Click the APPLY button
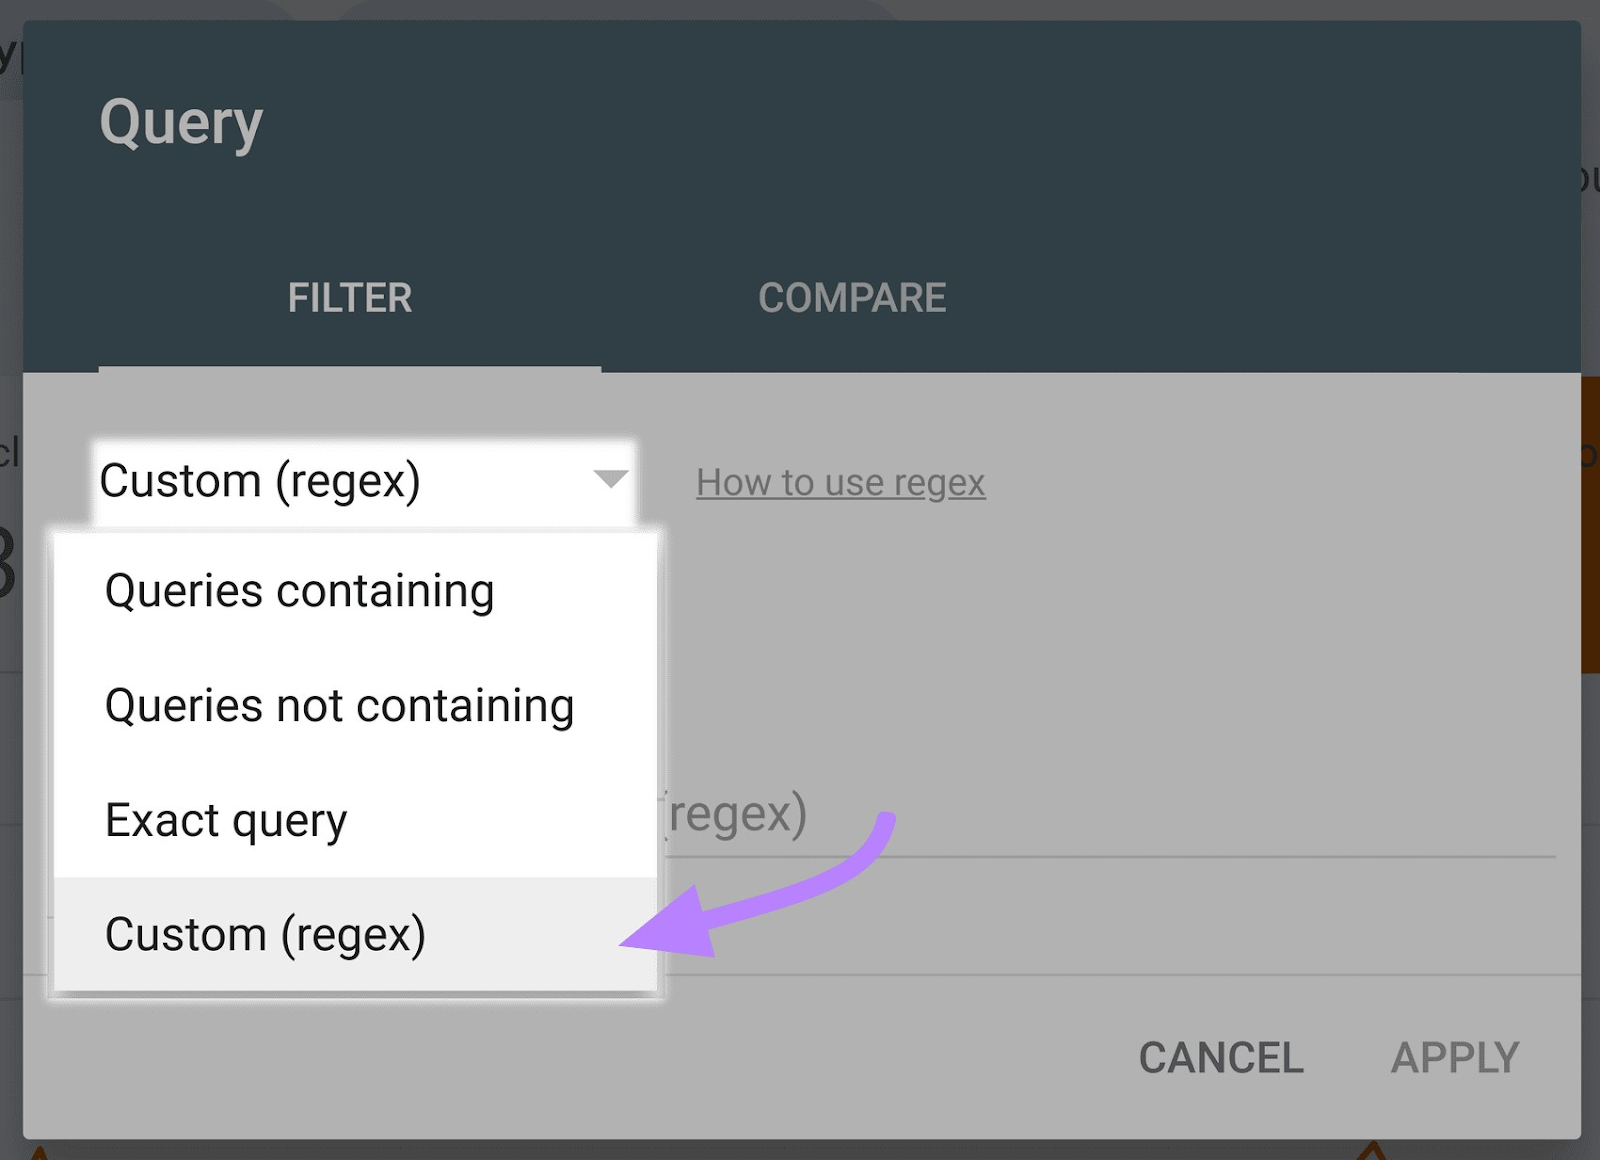 coord(1455,1058)
